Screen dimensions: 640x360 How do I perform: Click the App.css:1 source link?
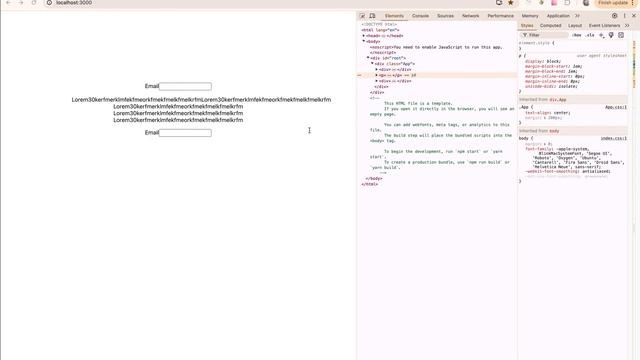tap(616, 107)
